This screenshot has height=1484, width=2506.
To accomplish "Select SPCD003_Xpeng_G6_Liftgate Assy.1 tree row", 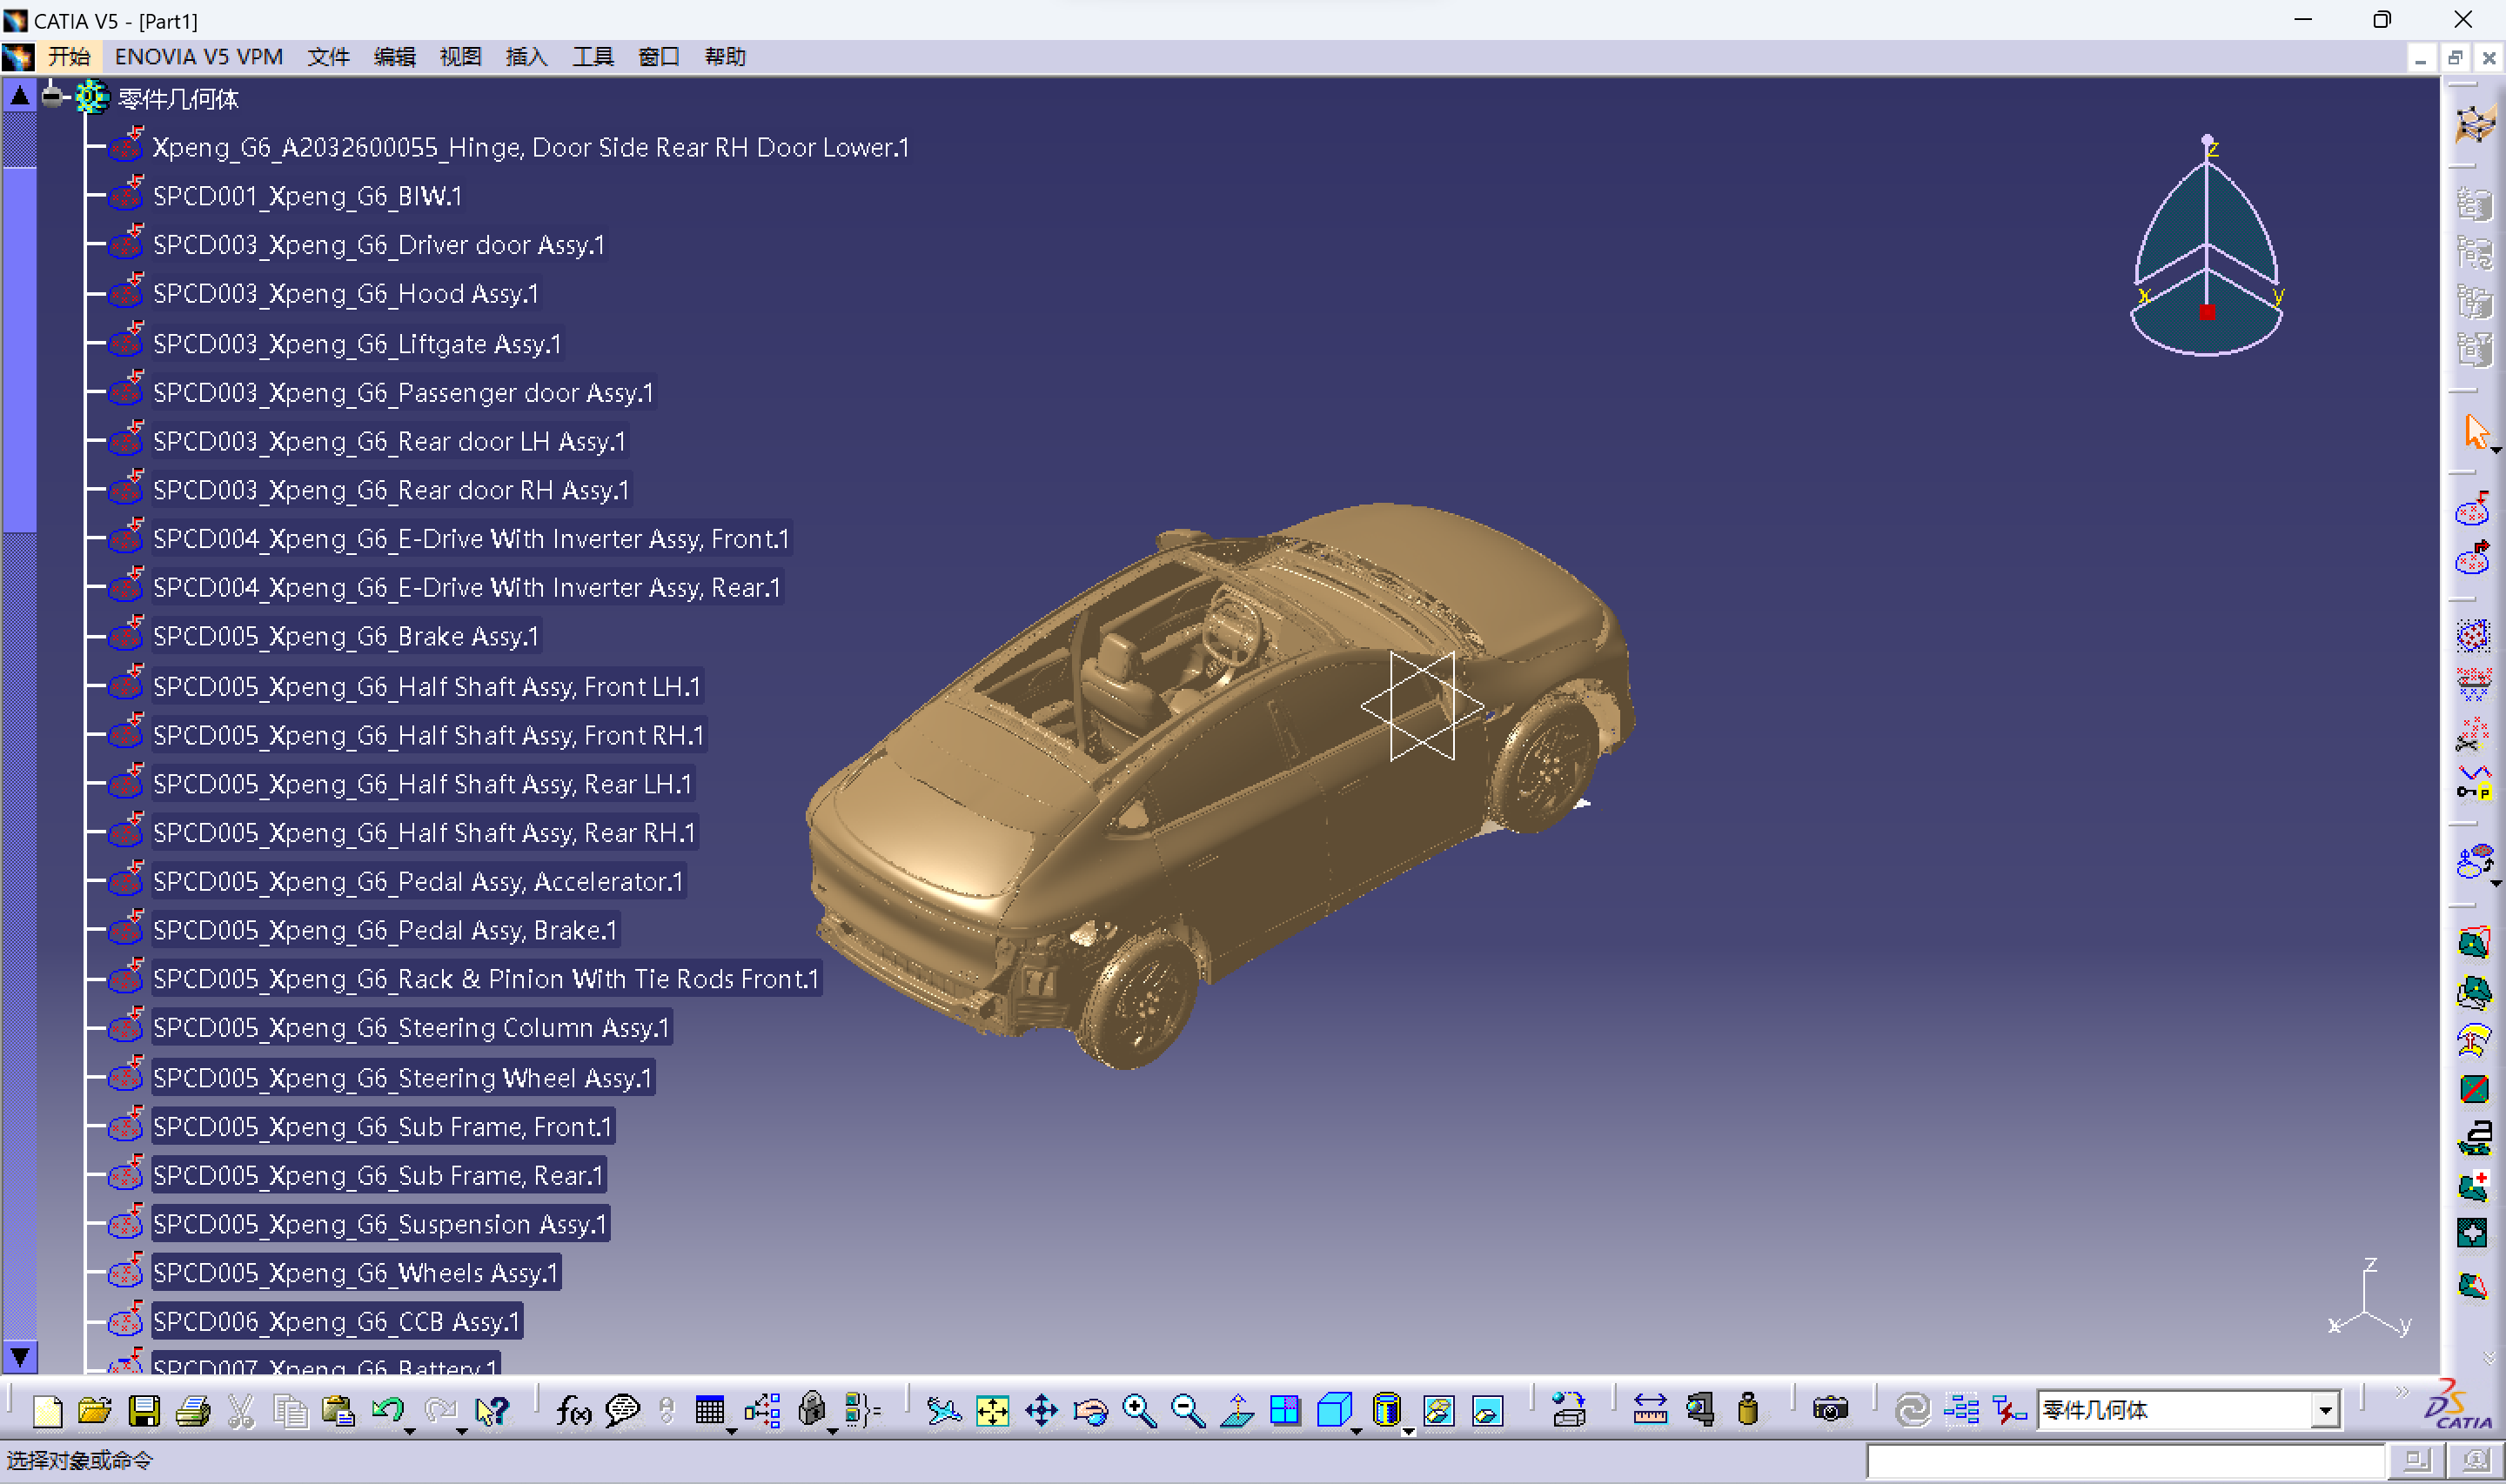I will point(357,344).
